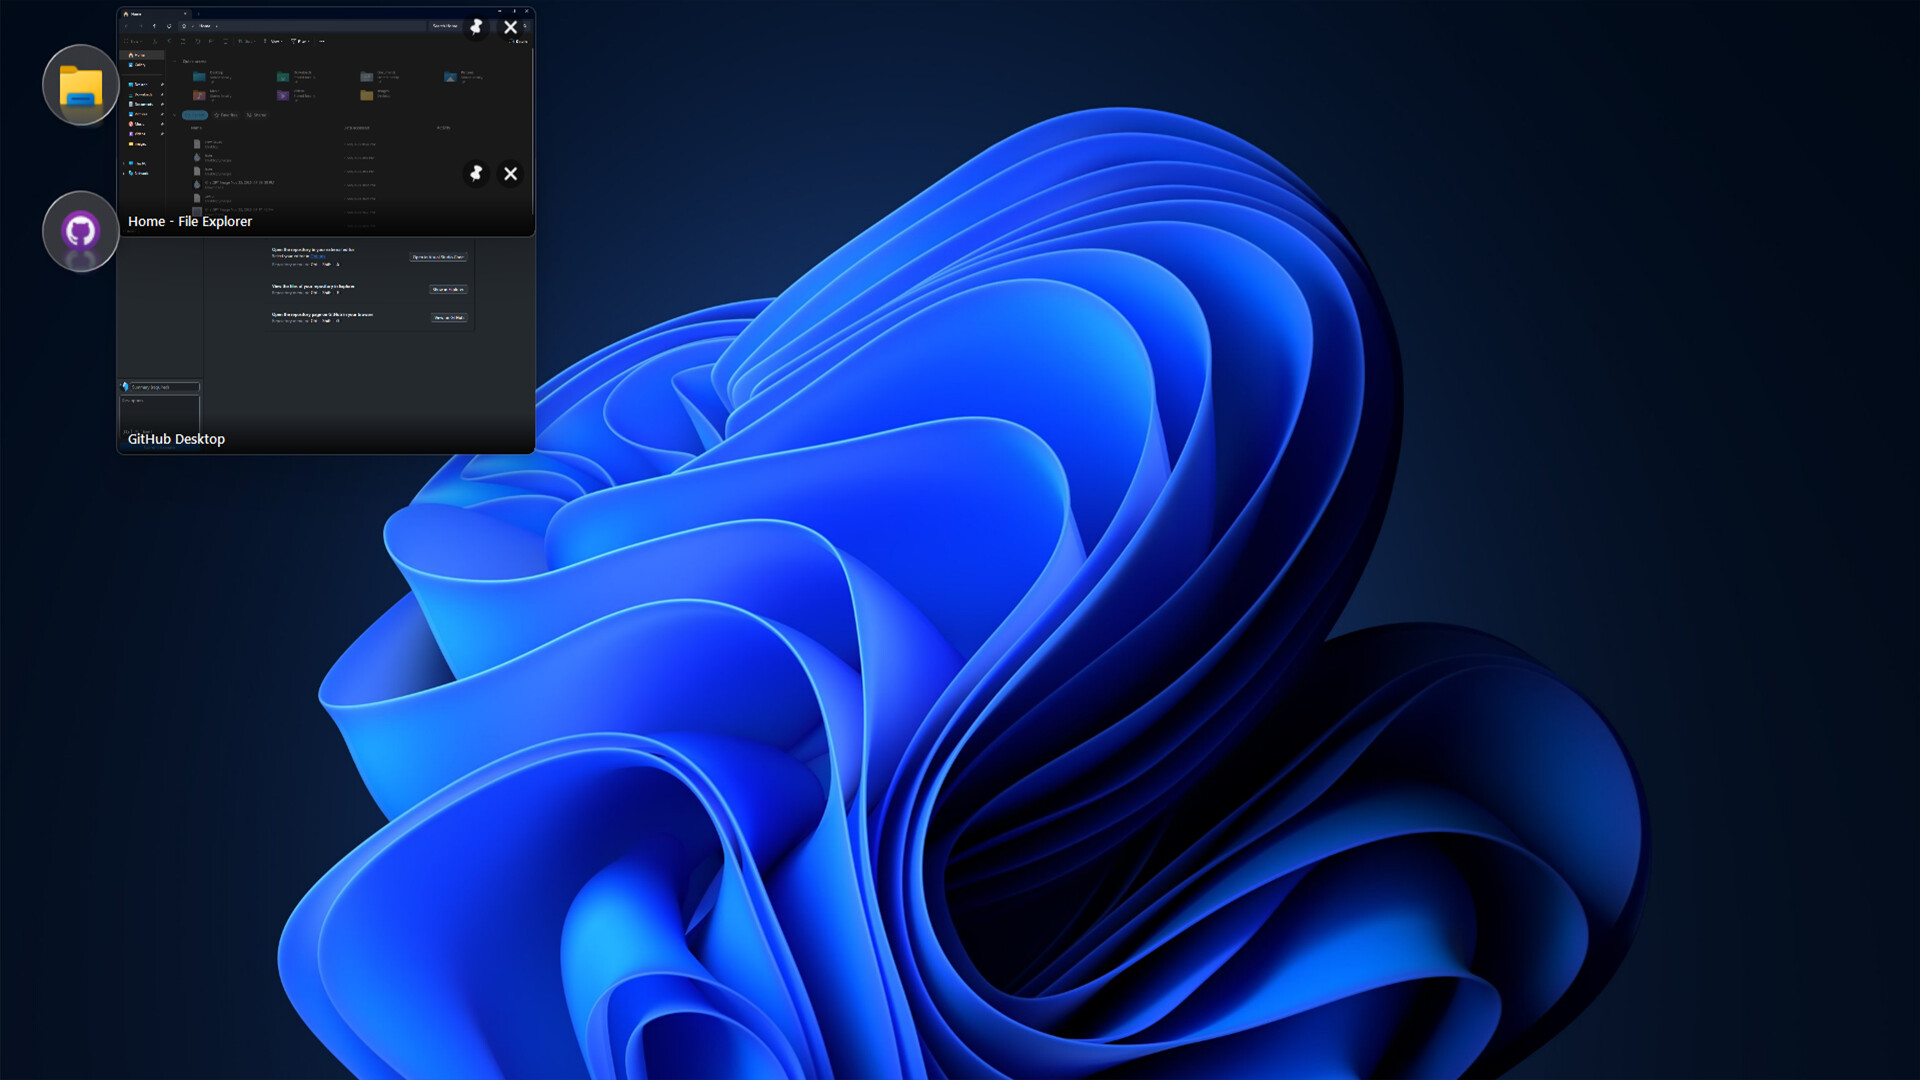Expand the address bar dropdown arrow
Image resolution: width=1920 pixels, height=1080 pixels.
(216, 26)
